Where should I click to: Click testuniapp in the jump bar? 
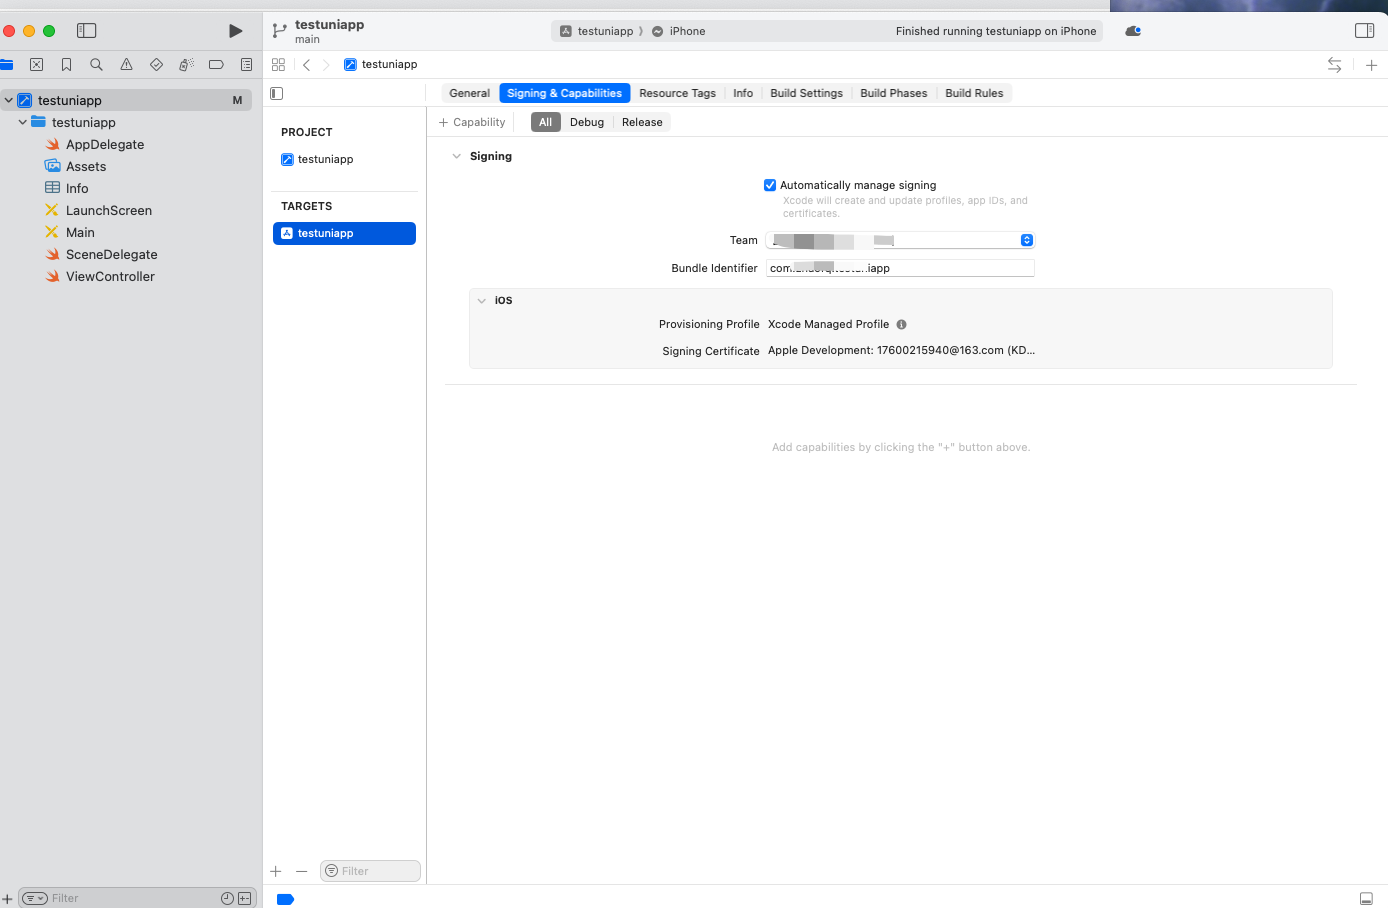click(x=380, y=65)
